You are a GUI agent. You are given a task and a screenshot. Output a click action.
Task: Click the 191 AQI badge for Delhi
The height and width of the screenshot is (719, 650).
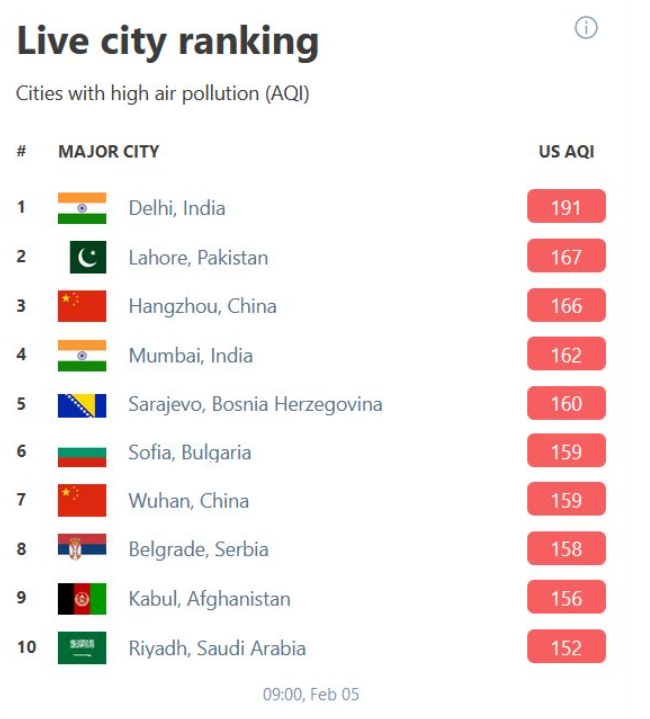(x=567, y=206)
